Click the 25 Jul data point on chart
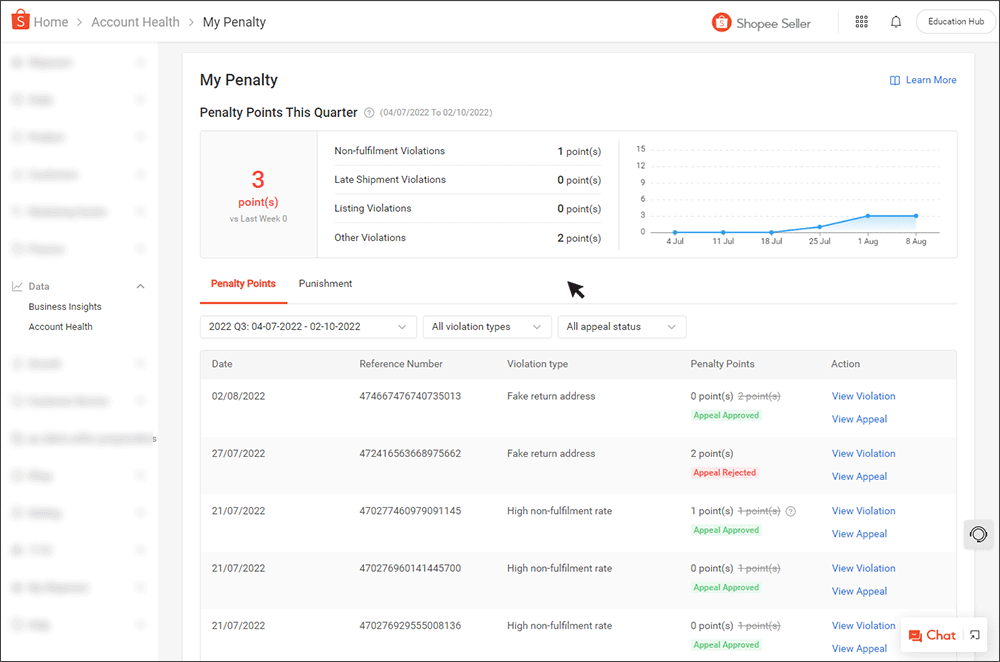The width and height of the screenshot is (1000, 662). coord(820,226)
